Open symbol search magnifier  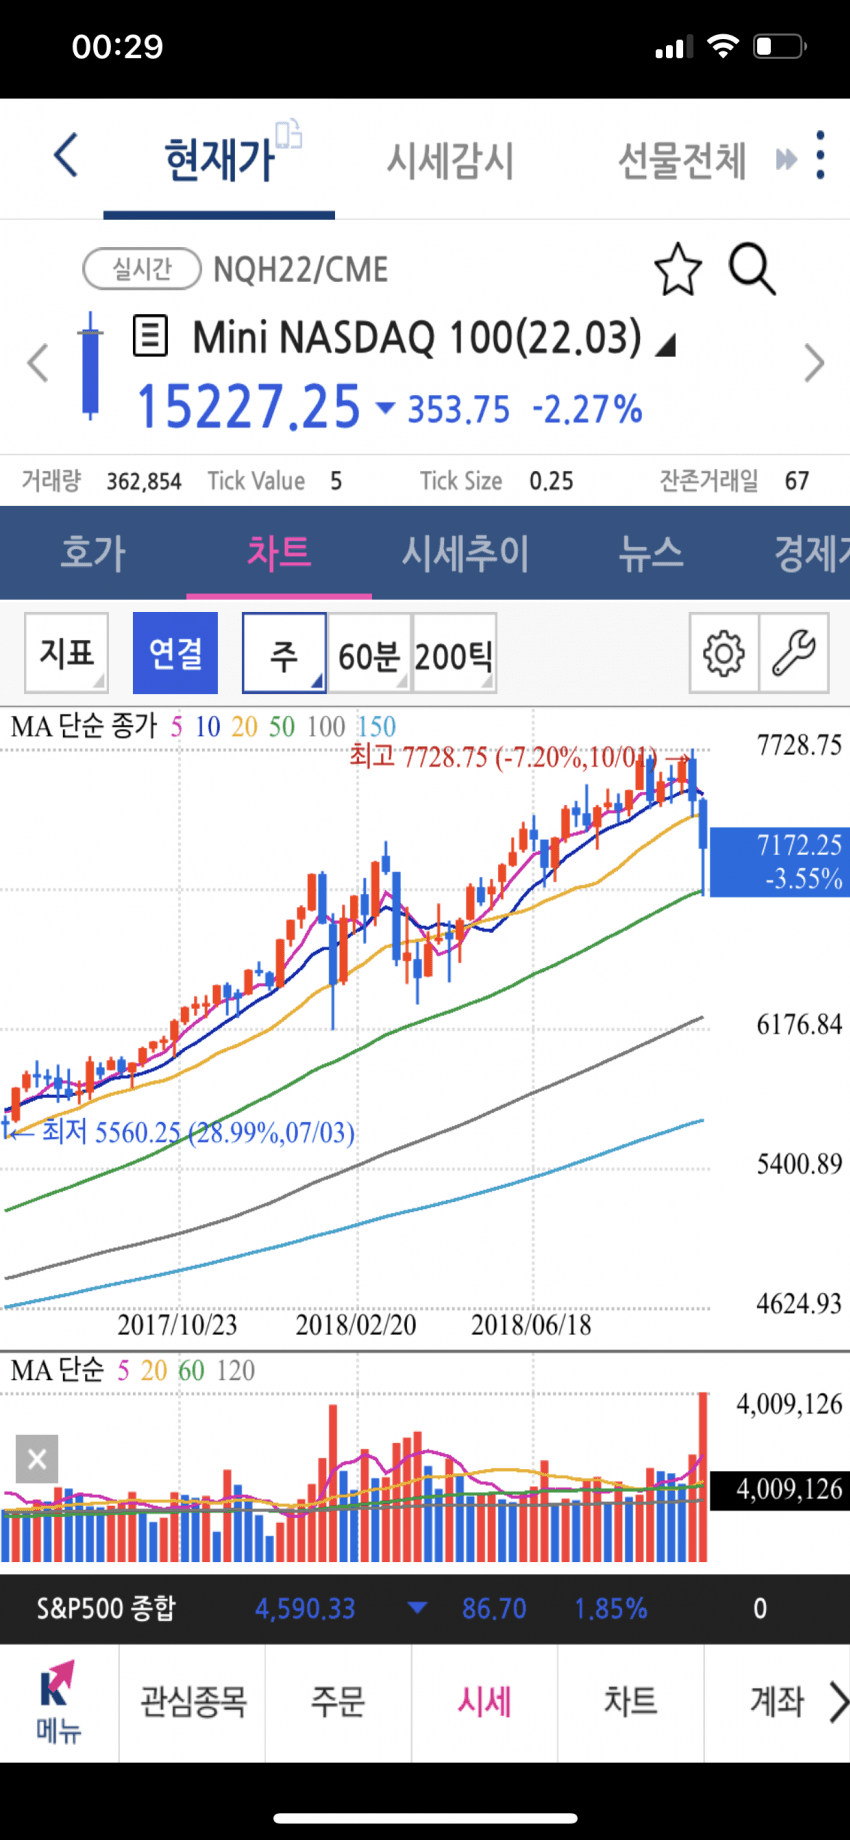(752, 269)
